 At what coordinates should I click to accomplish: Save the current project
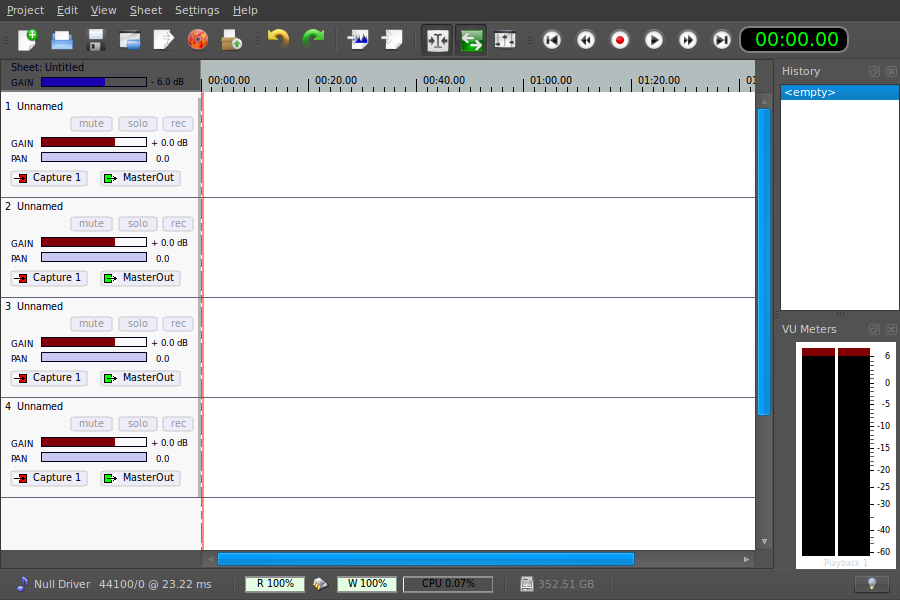pos(94,40)
